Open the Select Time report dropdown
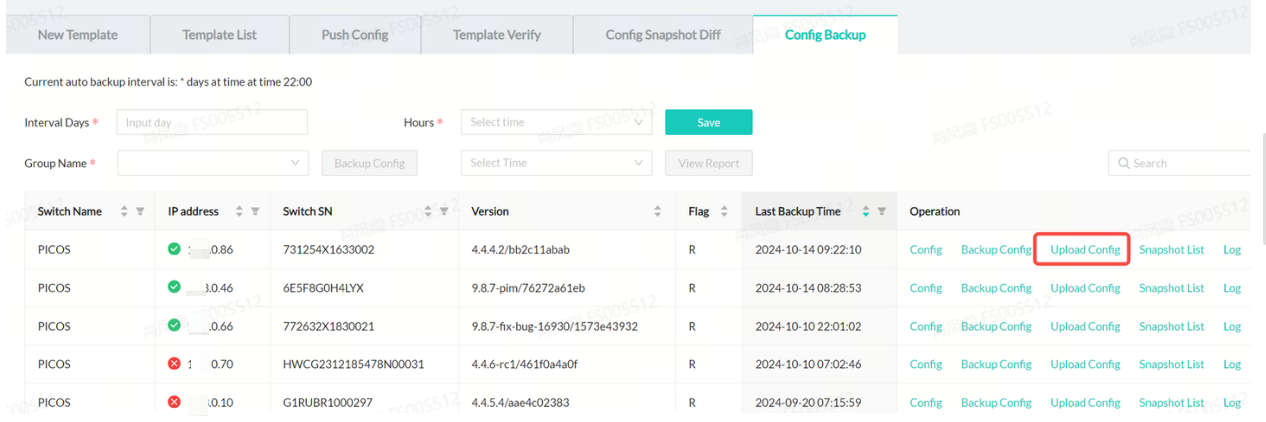The height and width of the screenshot is (422, 1266). point(555,163)
